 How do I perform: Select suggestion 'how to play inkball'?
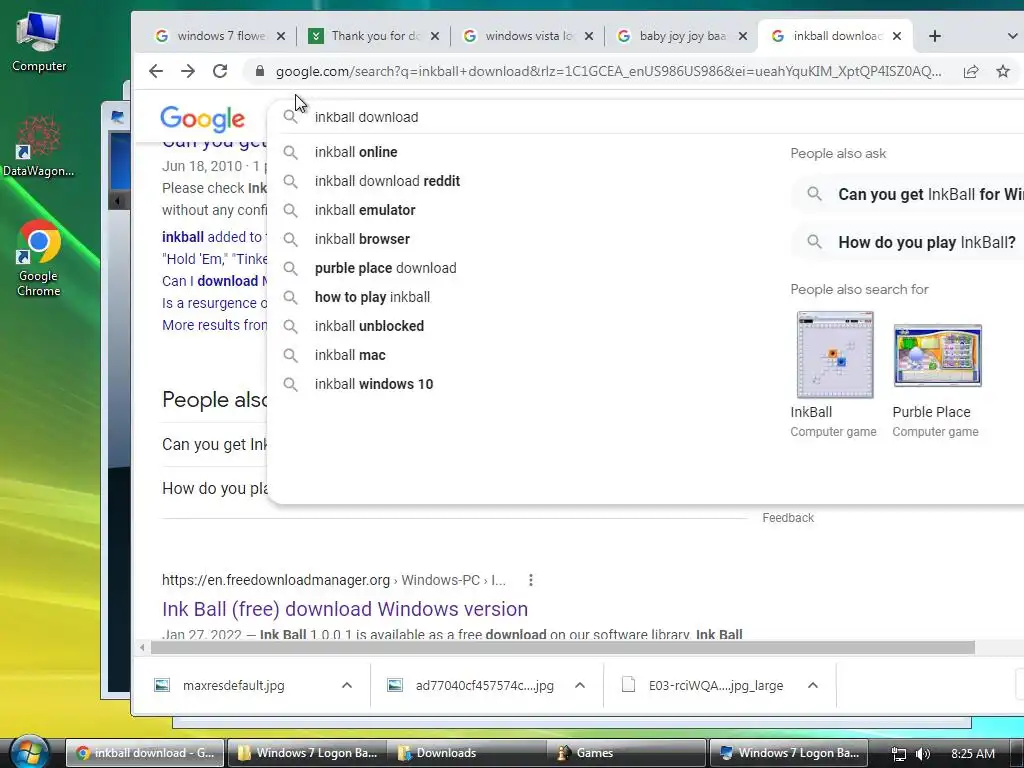pyautogui.click(x=372, y=297)
